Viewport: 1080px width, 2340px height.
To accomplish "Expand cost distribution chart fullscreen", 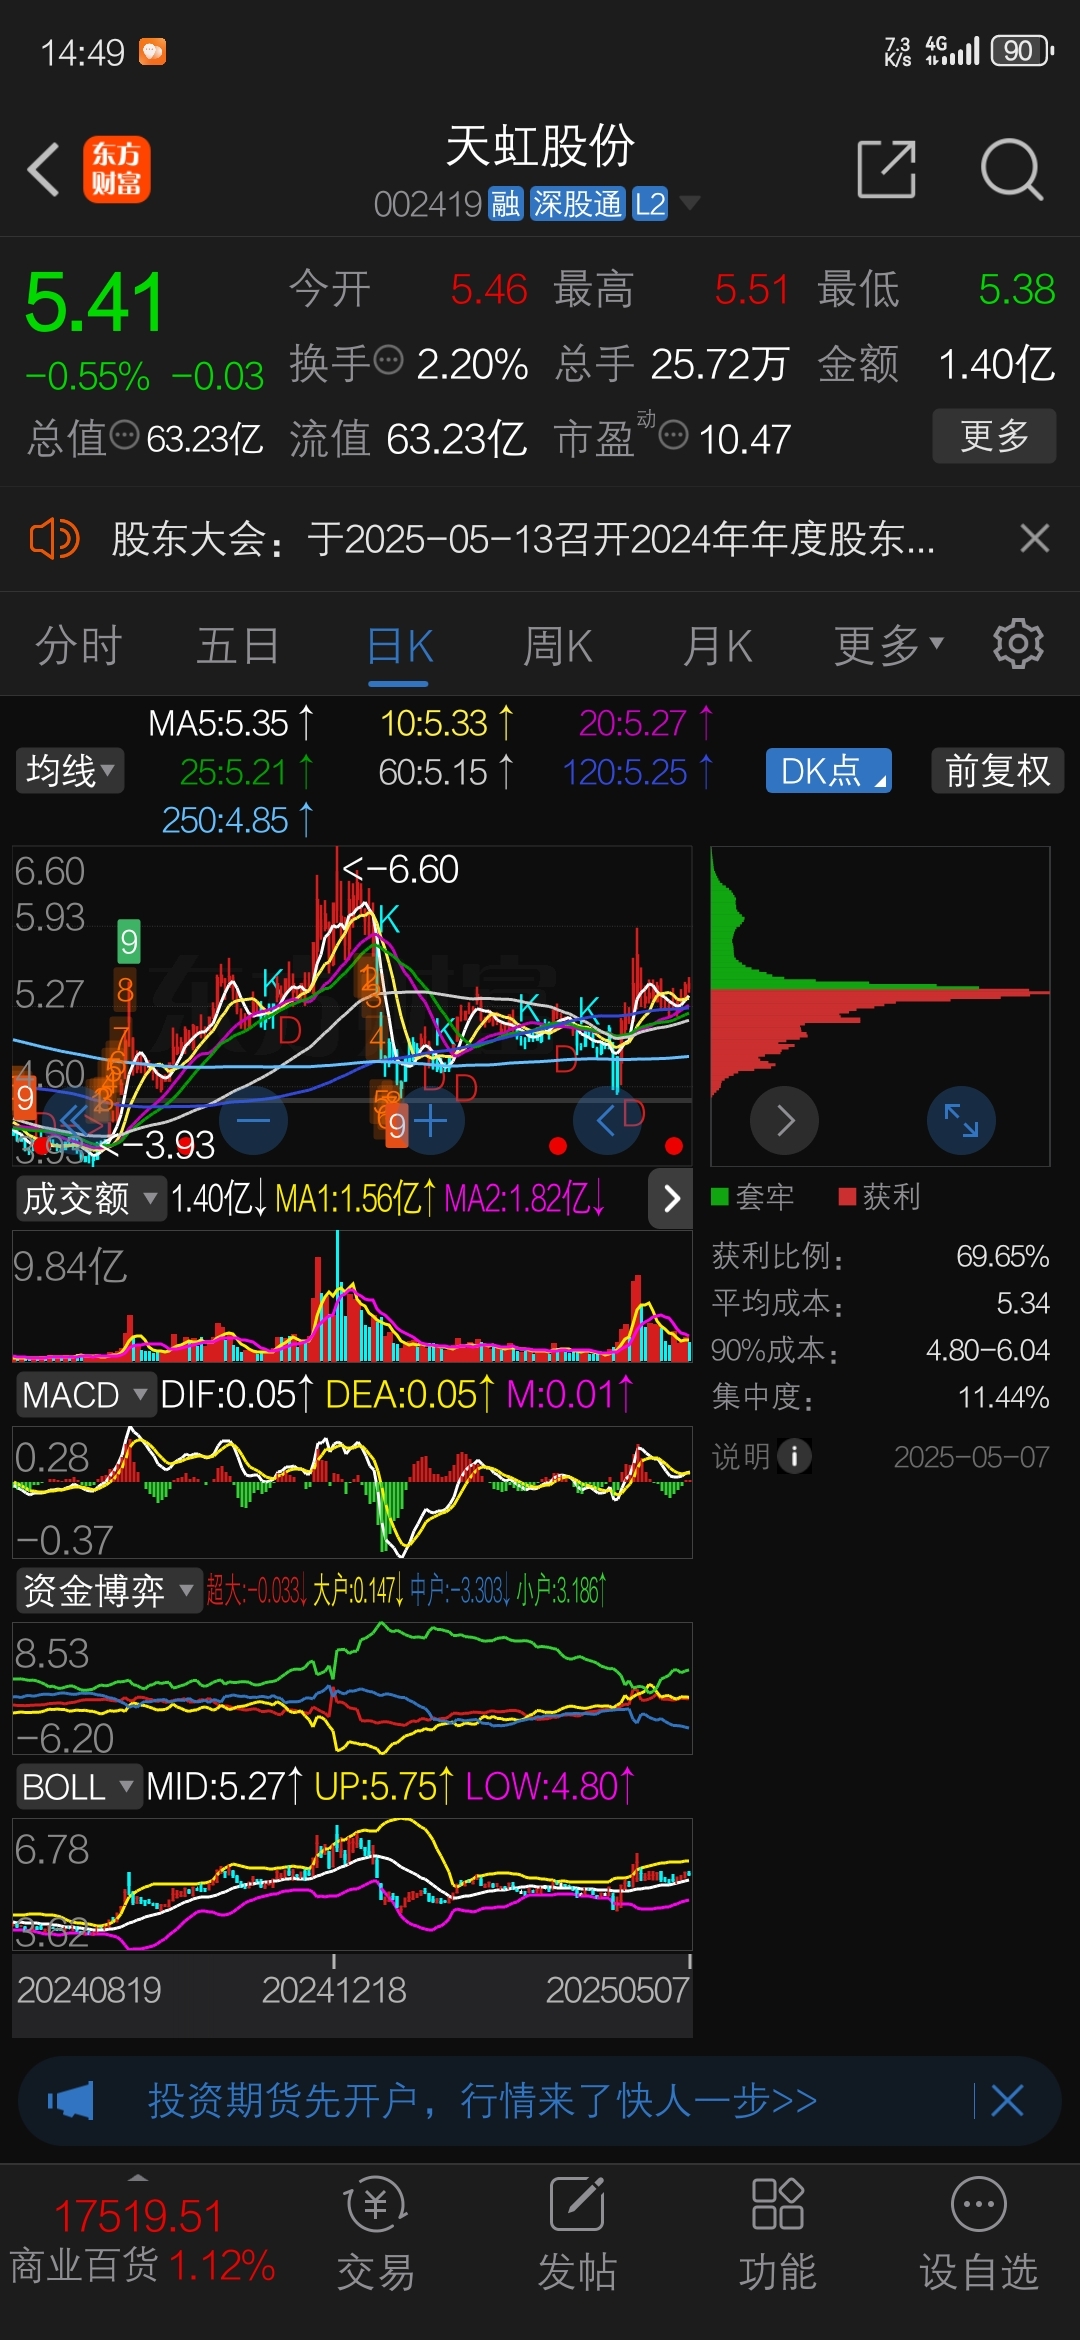I will pyautogui.click(x=961, y=1120).
